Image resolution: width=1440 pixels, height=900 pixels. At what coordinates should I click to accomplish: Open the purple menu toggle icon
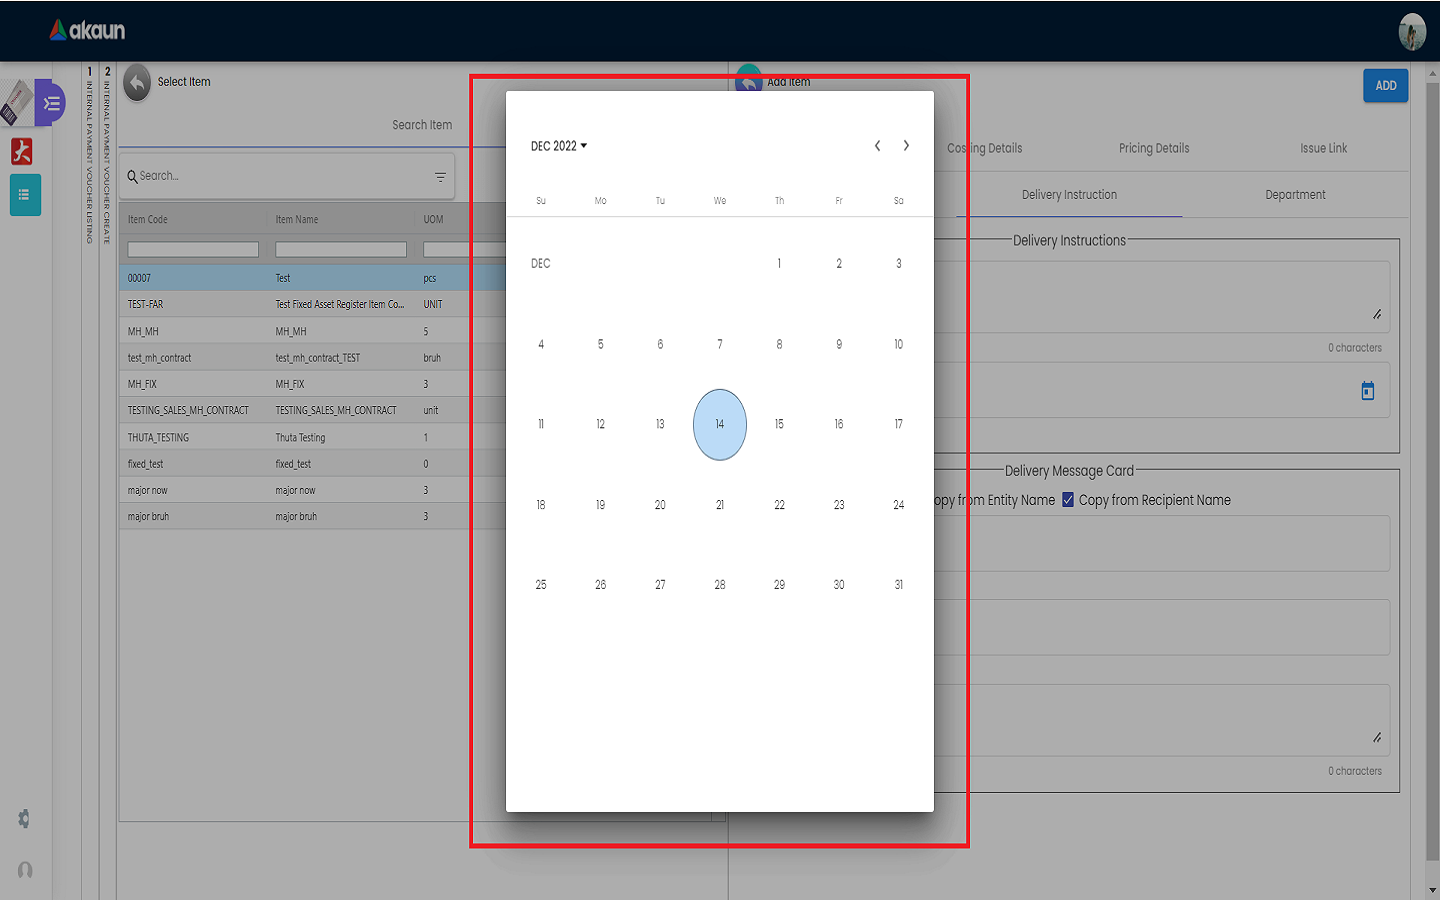coord(51,103)
